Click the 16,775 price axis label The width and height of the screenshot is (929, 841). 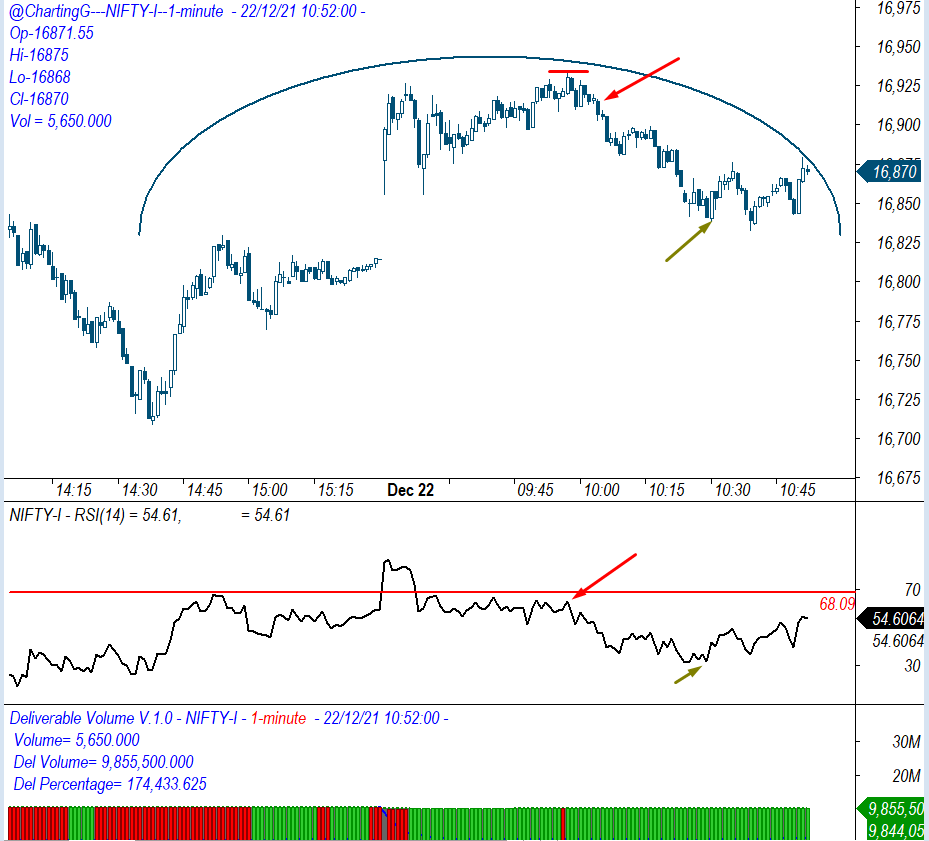point(898,322)
